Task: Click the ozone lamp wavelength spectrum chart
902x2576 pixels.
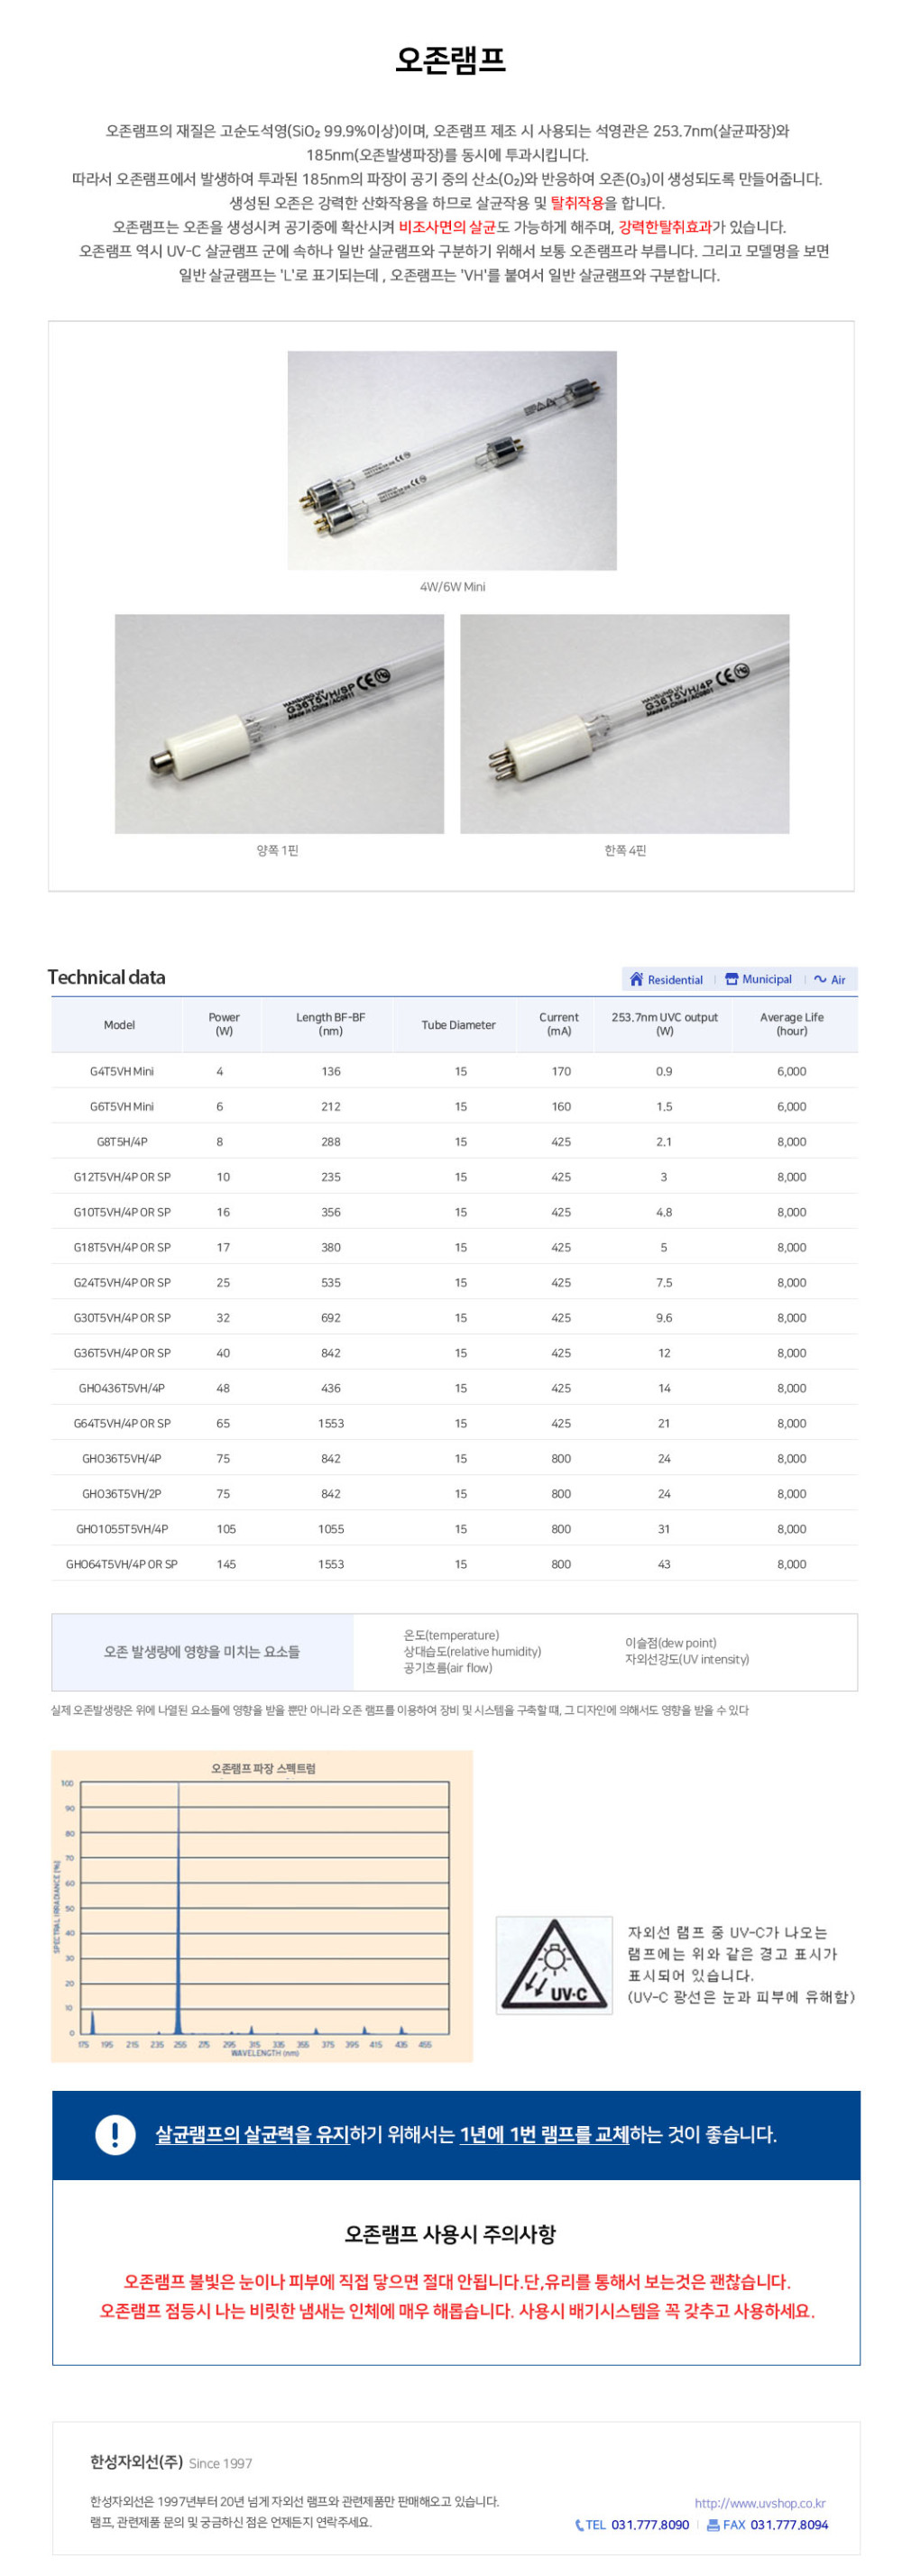Action: [262, 1905]
